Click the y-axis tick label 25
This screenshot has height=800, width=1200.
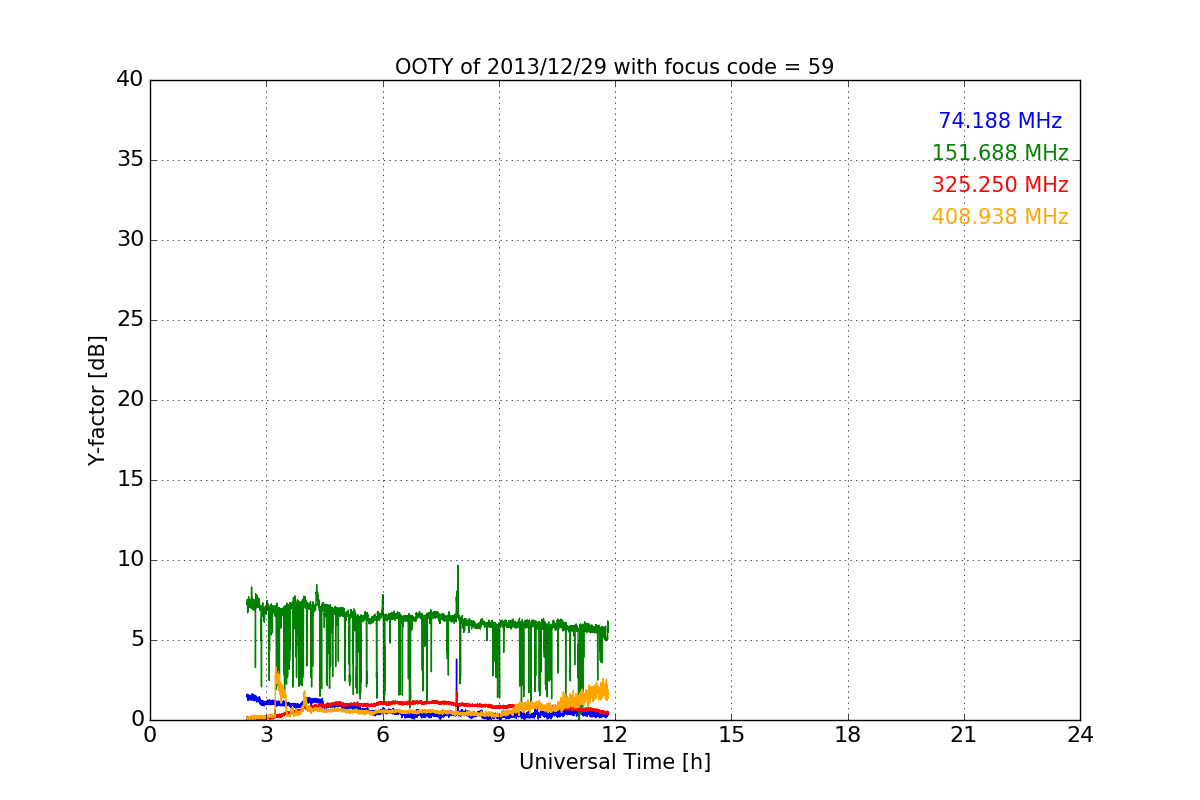(x=130, y=320)
